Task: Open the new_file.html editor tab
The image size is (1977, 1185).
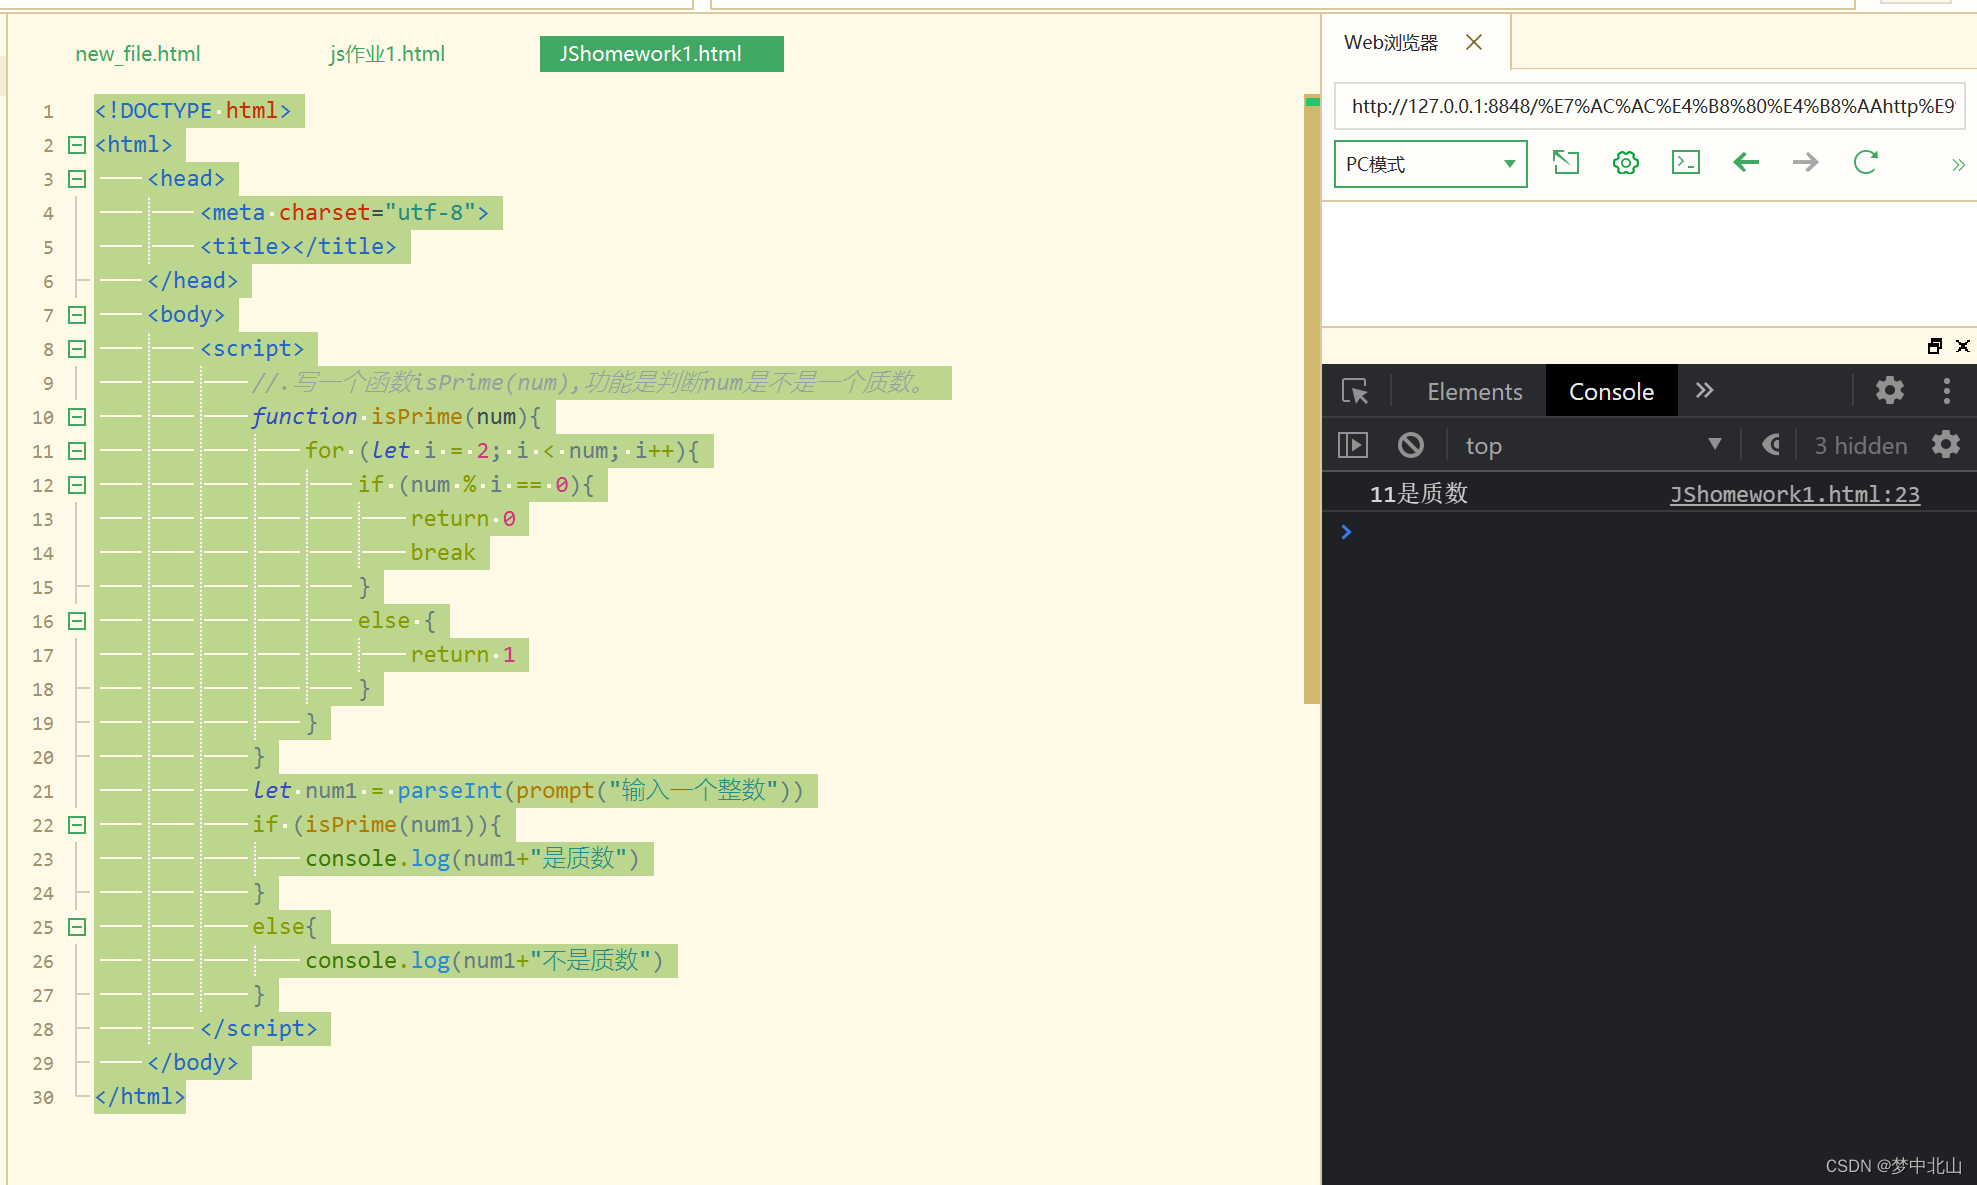Action: point(138,54)
